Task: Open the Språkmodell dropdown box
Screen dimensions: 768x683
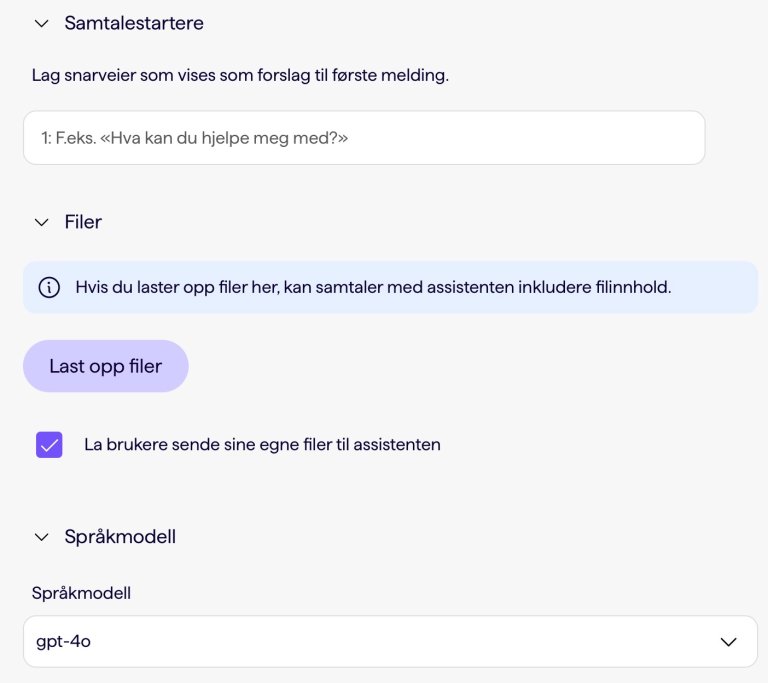Action: click(x=390, y=642)
